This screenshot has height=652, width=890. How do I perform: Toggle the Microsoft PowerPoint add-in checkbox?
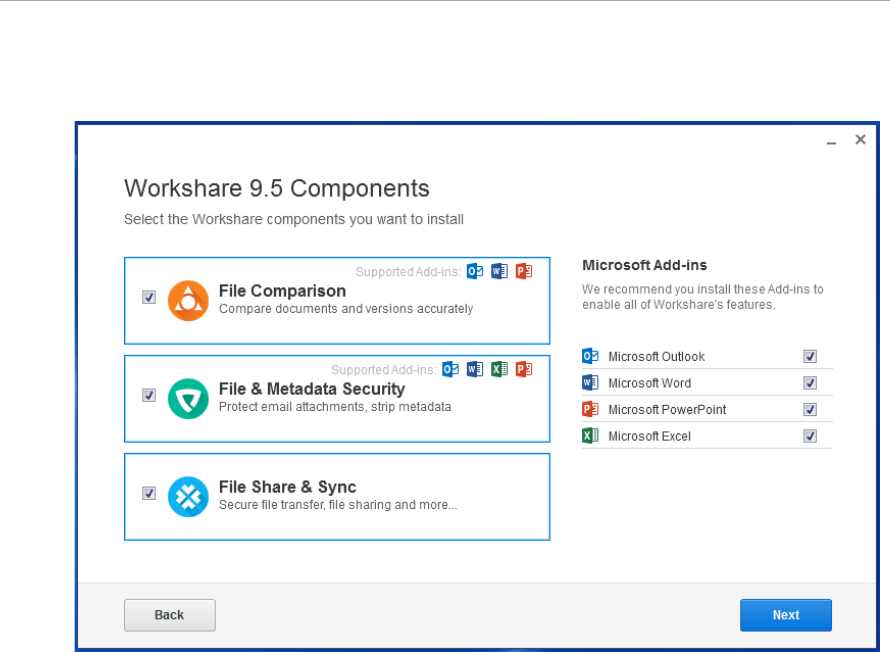[x=810, y=410]
